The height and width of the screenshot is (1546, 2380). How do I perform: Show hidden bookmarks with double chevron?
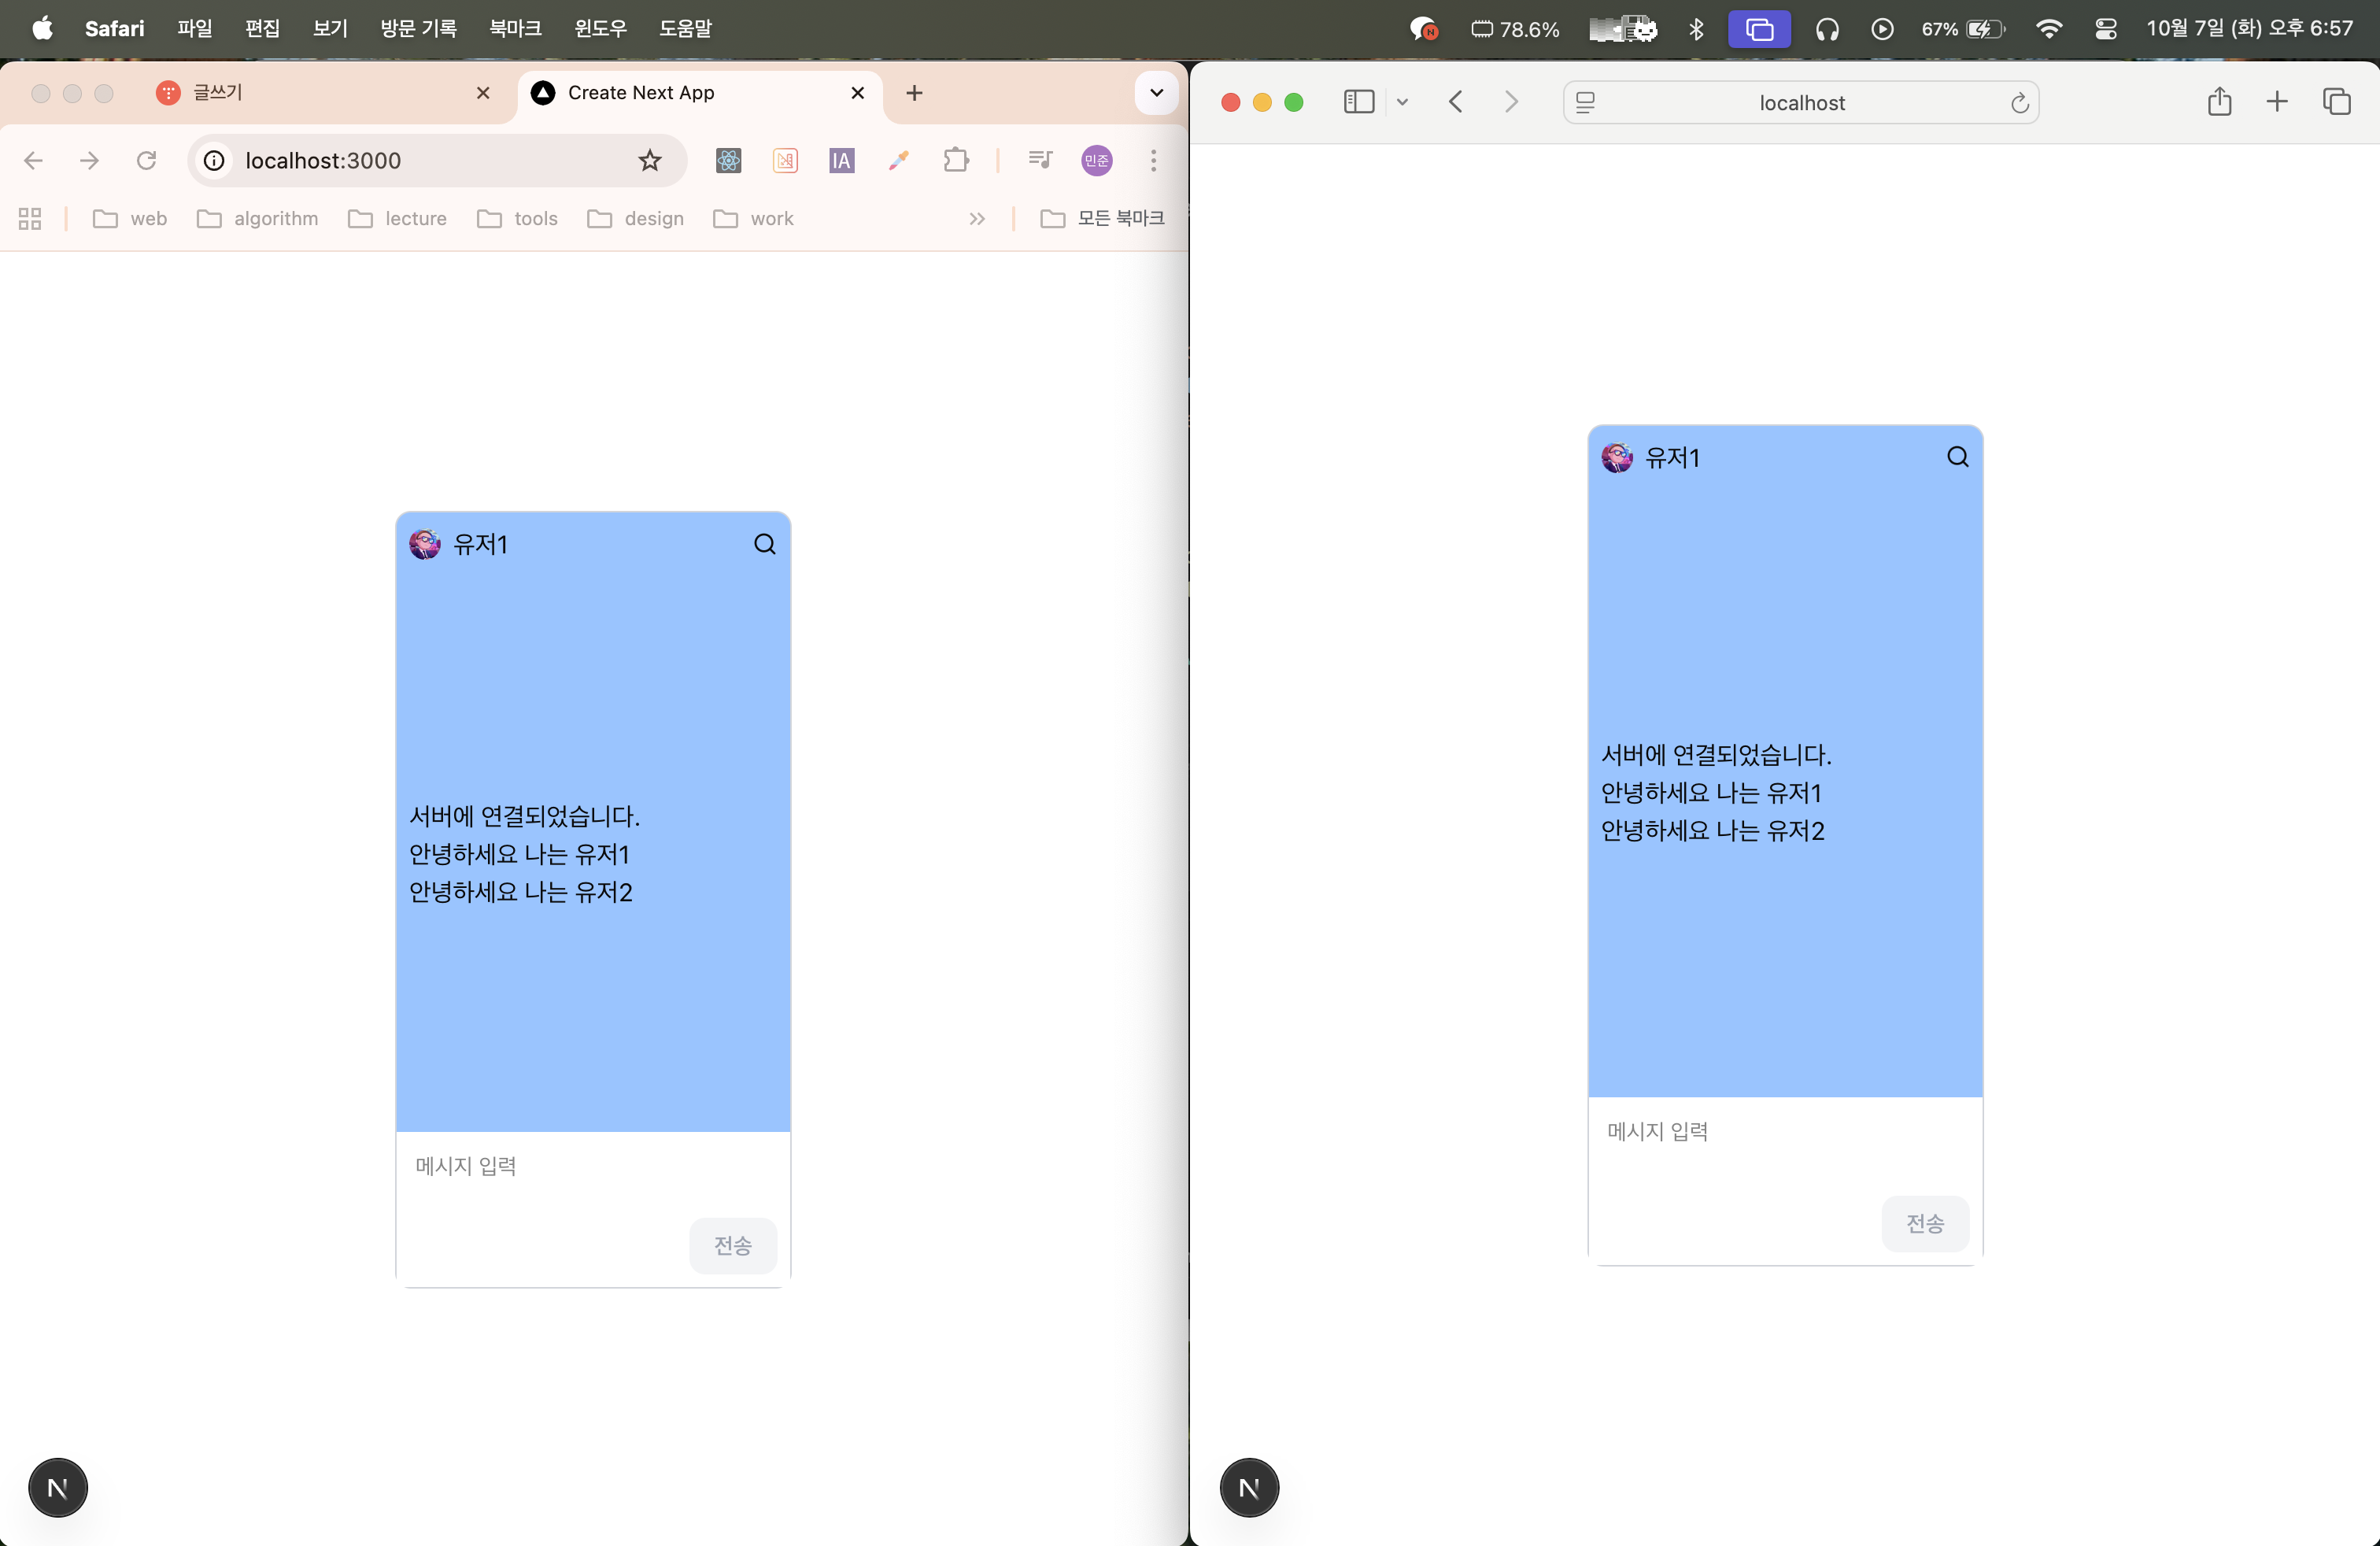[976, 219]
